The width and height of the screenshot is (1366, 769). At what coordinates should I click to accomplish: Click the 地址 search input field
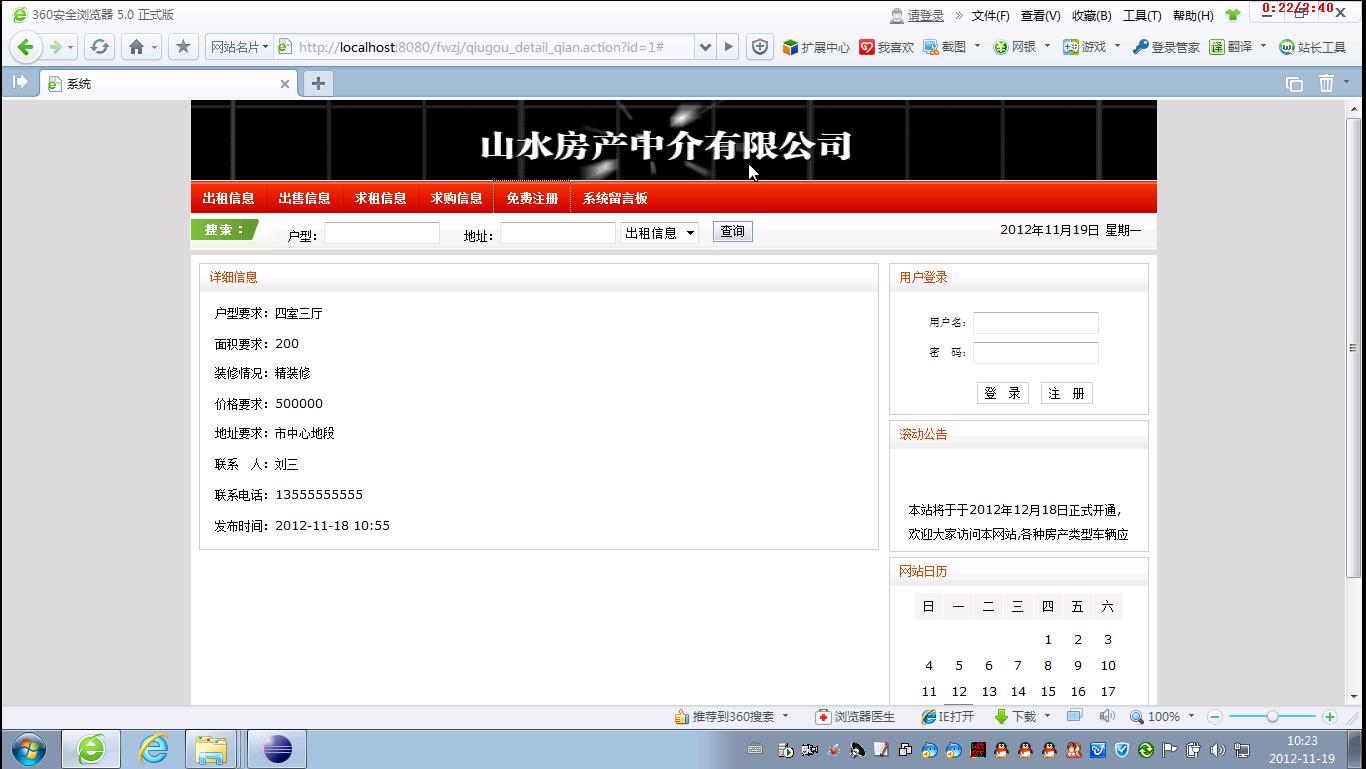557,233
